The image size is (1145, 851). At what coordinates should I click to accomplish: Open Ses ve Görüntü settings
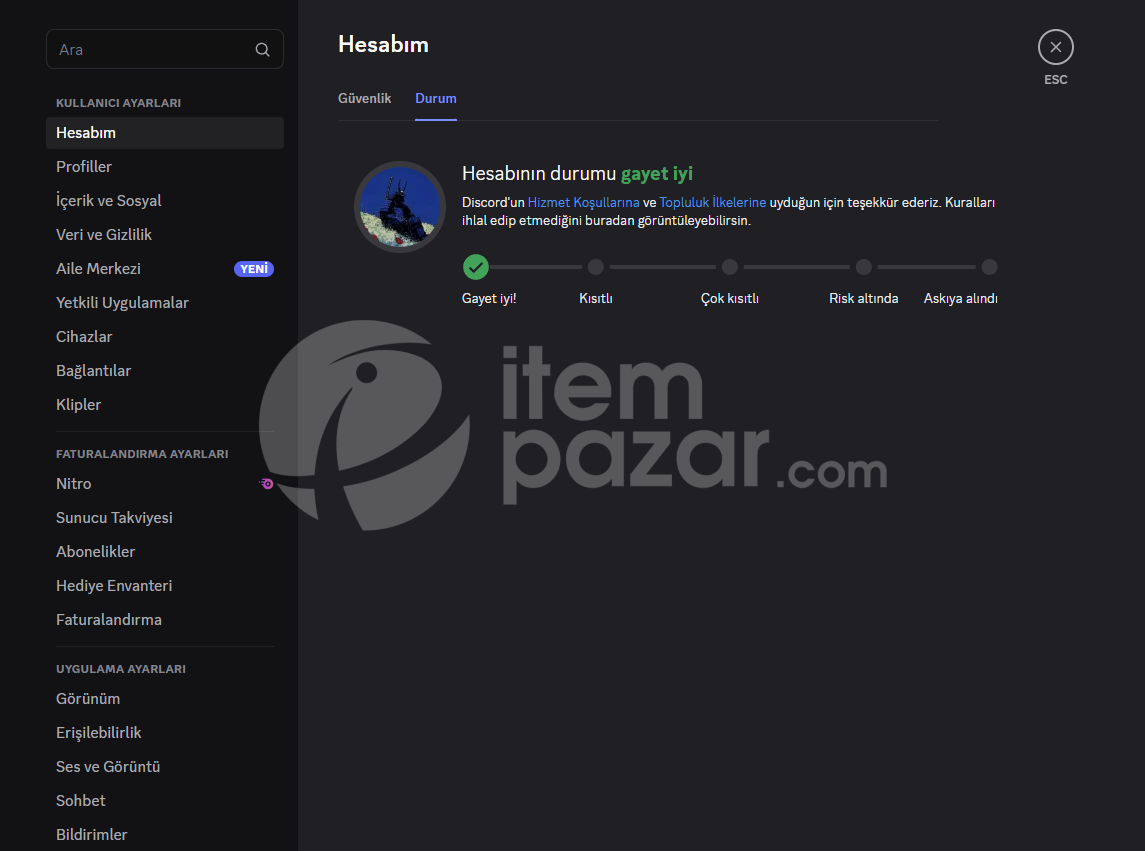click(x=164, y=766)
